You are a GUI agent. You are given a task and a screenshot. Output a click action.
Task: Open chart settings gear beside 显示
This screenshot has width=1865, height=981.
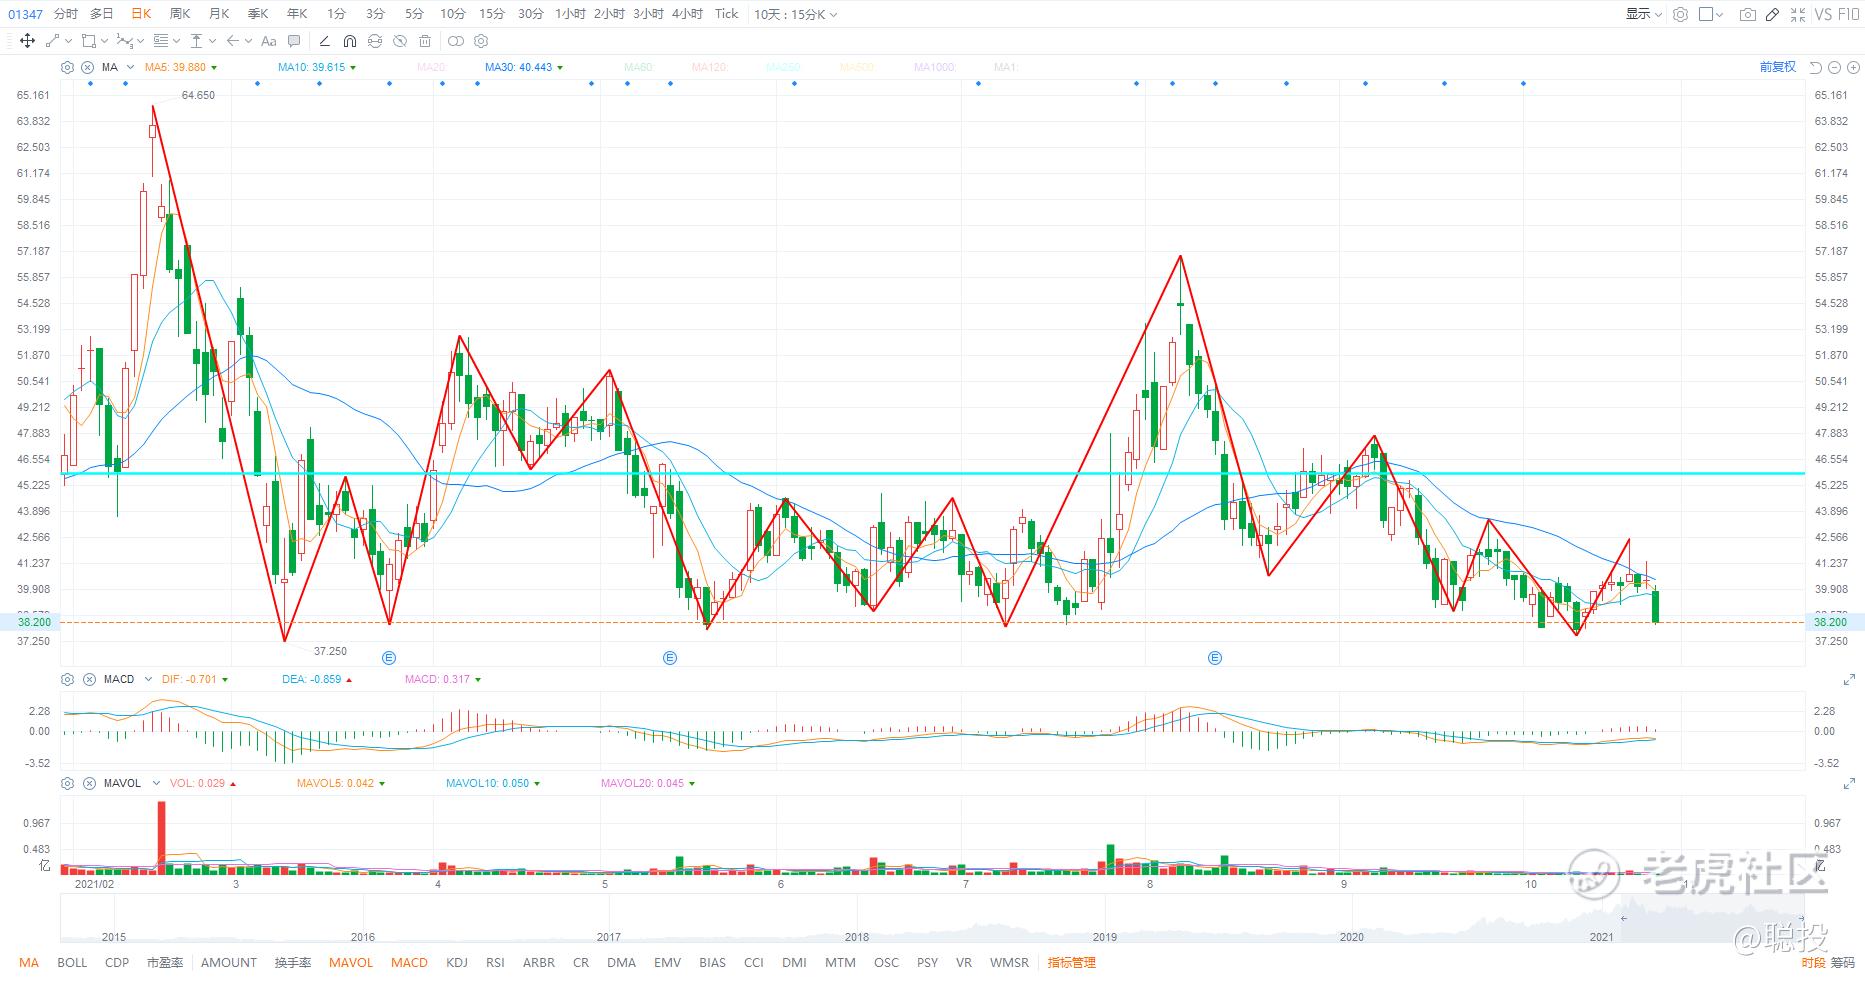tap(1681, 14)
